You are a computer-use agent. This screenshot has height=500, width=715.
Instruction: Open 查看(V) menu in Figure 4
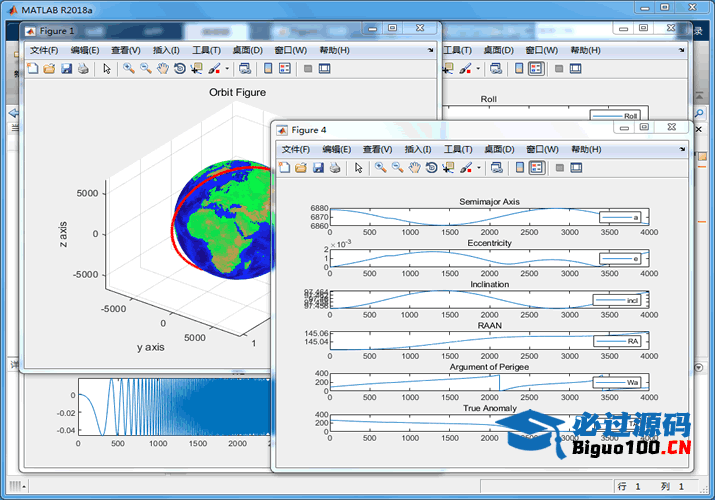tap(378, 149)
